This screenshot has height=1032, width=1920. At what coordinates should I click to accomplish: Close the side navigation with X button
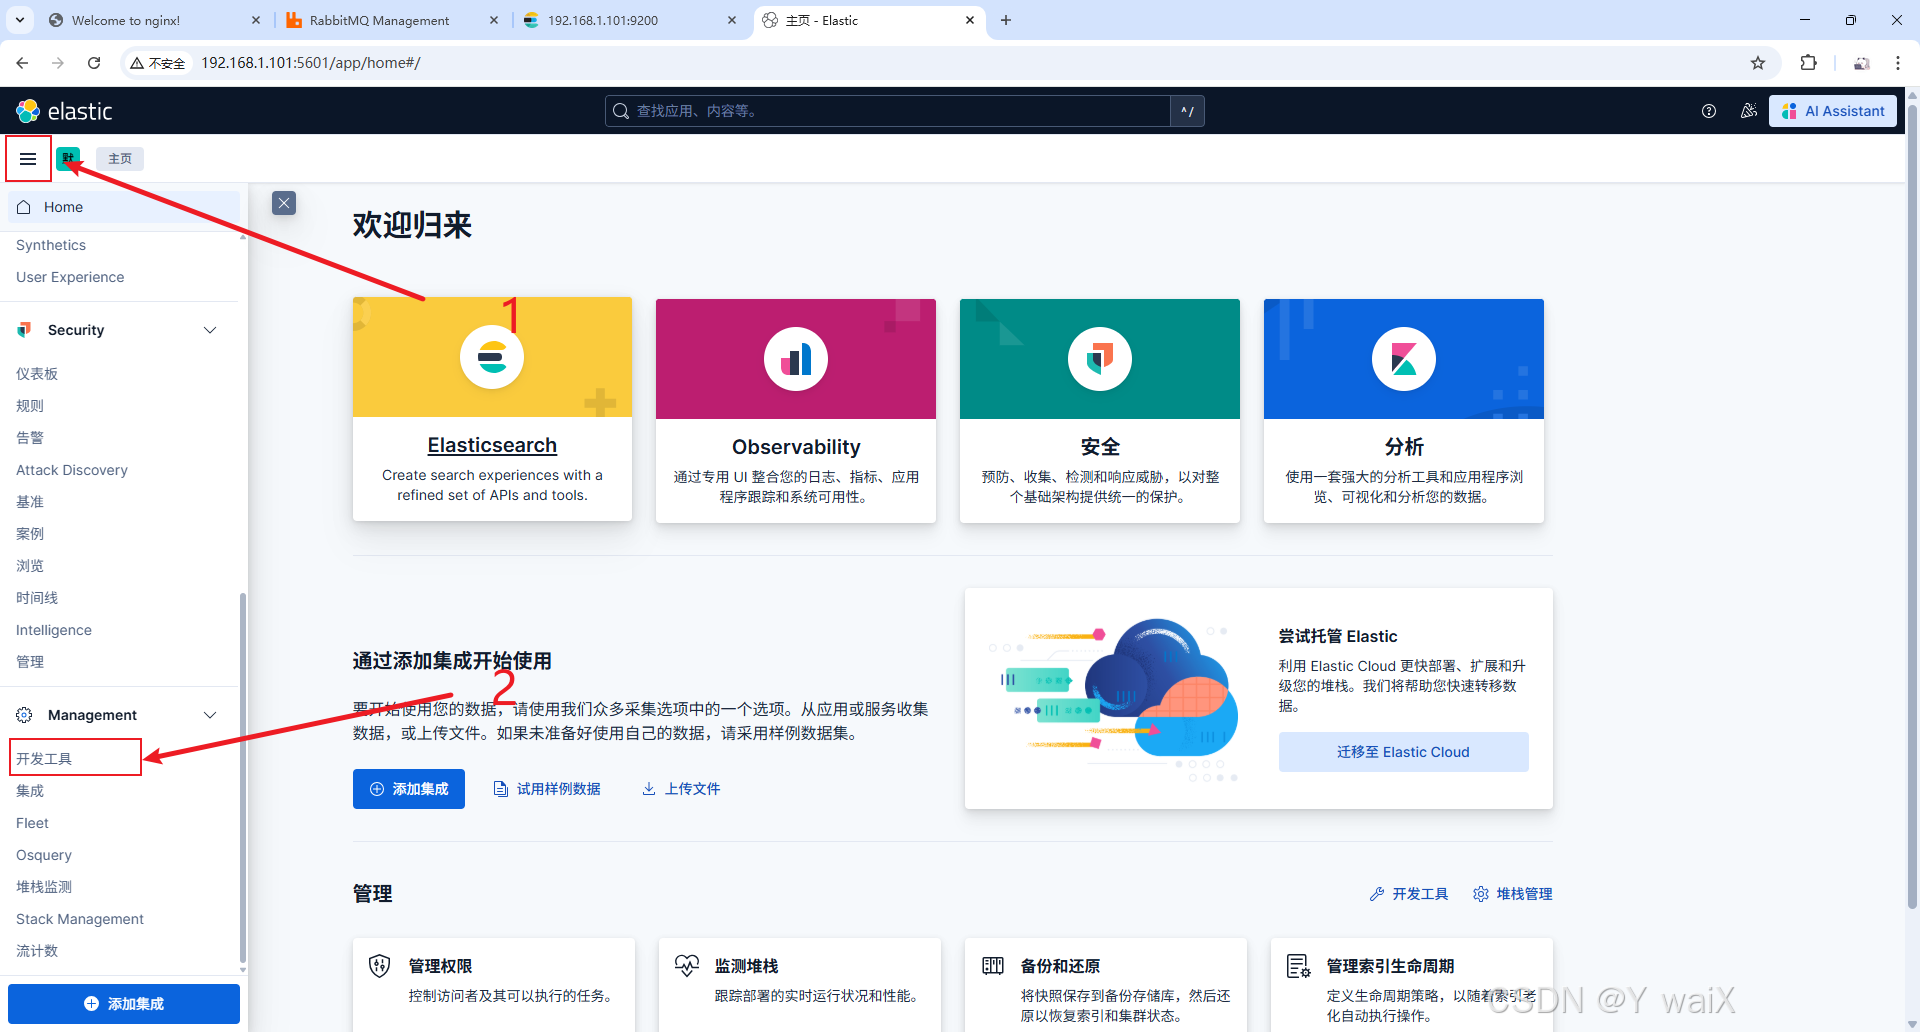coord(284,203)
